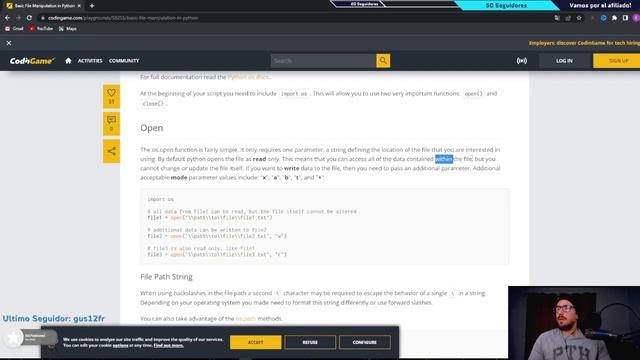The height and width of the screenshot is (360, 640).
Task: Click the 'import os' code line
Action: [x=160, y=199]
